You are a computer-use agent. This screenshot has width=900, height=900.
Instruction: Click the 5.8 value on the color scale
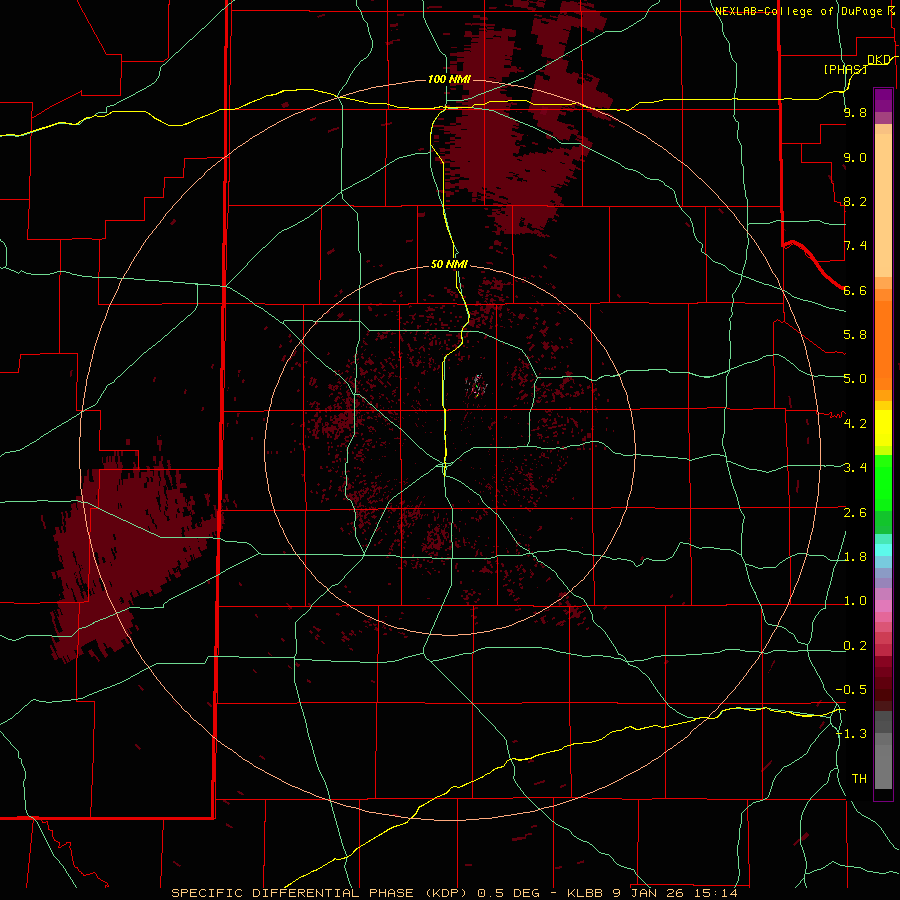[x=855, y=334]
